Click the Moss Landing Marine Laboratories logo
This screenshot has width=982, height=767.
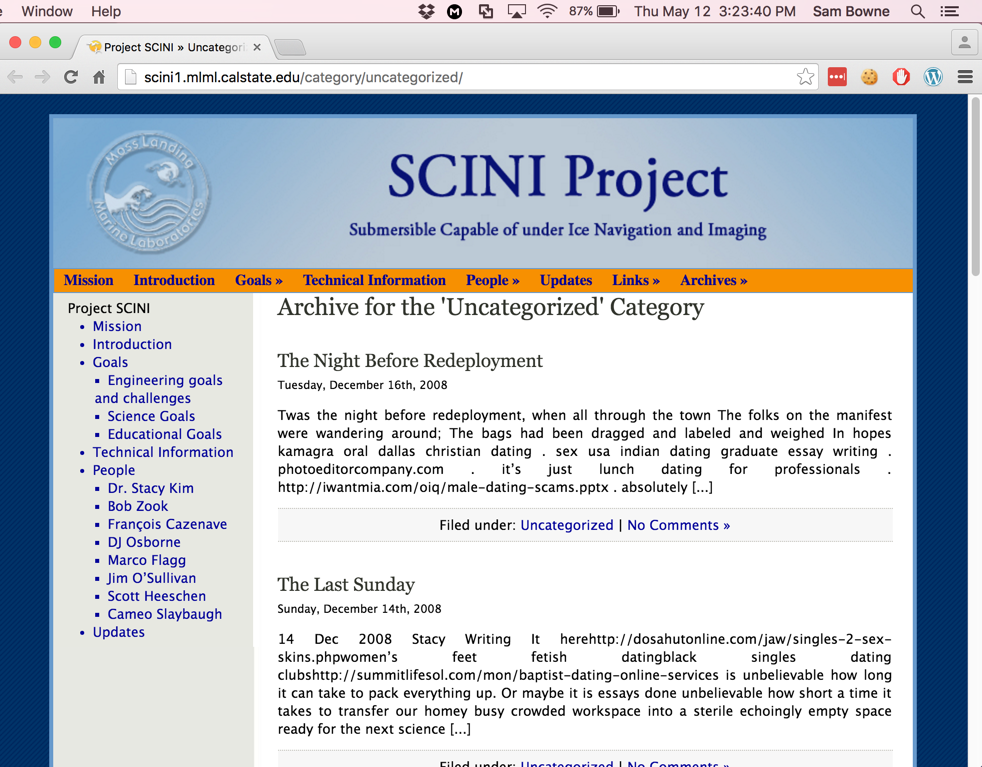[x=148, y=192]
